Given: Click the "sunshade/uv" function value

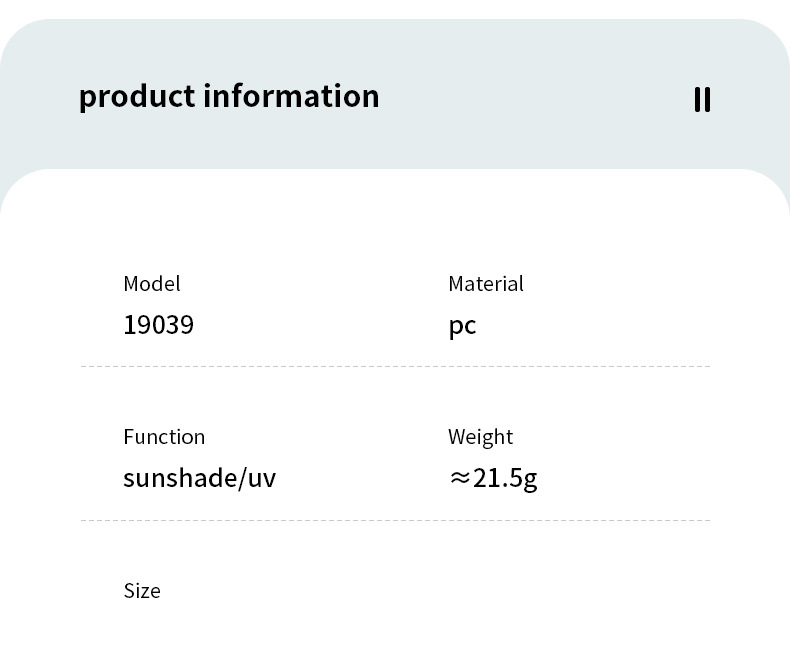Looking at the screenshot, I should (x=199, y=478).
